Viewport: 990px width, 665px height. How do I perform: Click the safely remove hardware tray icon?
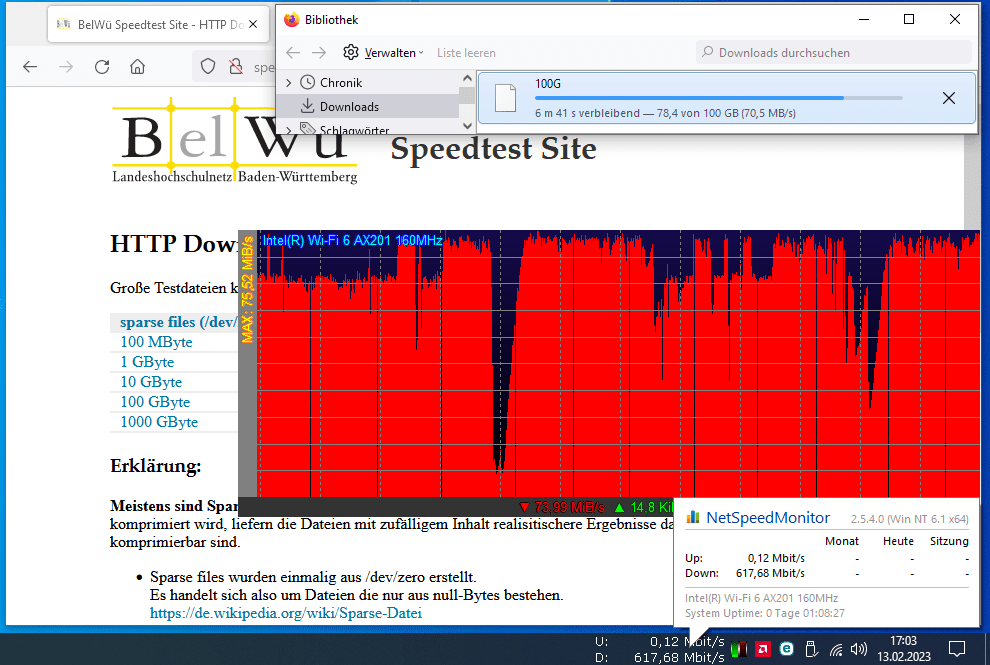tap(811, 649)
